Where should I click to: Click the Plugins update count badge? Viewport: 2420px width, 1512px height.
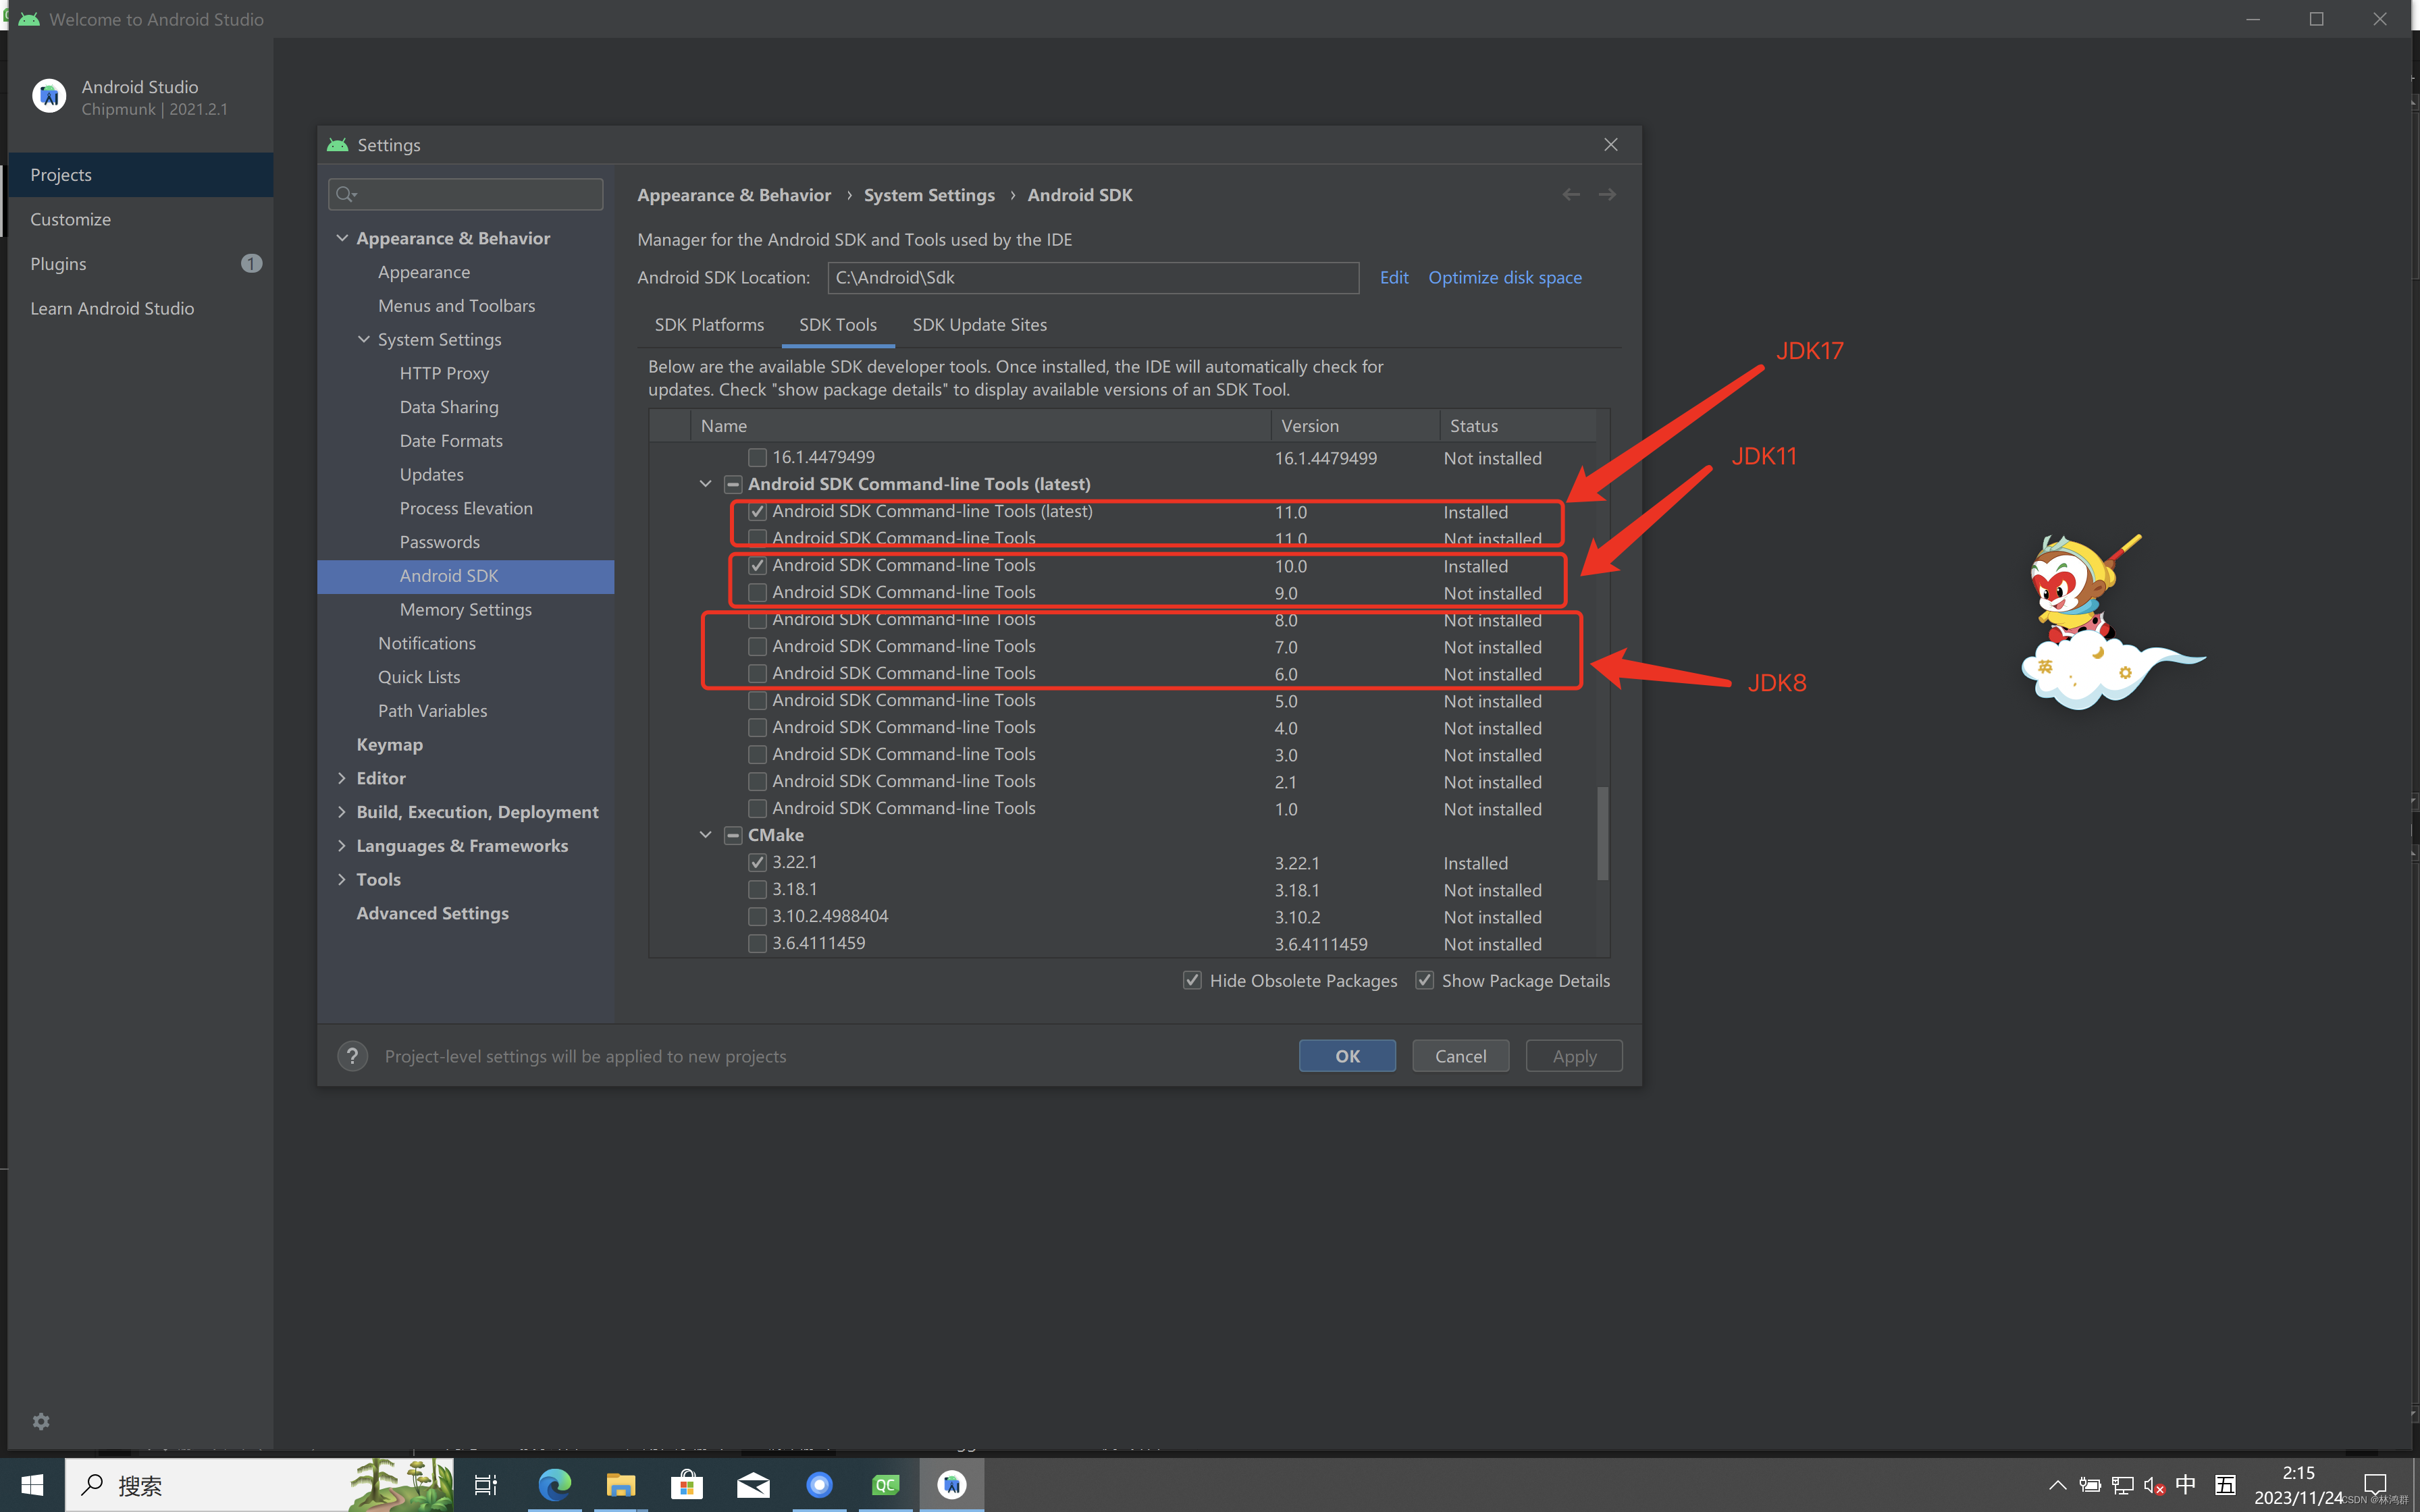[x=251, y=263]
